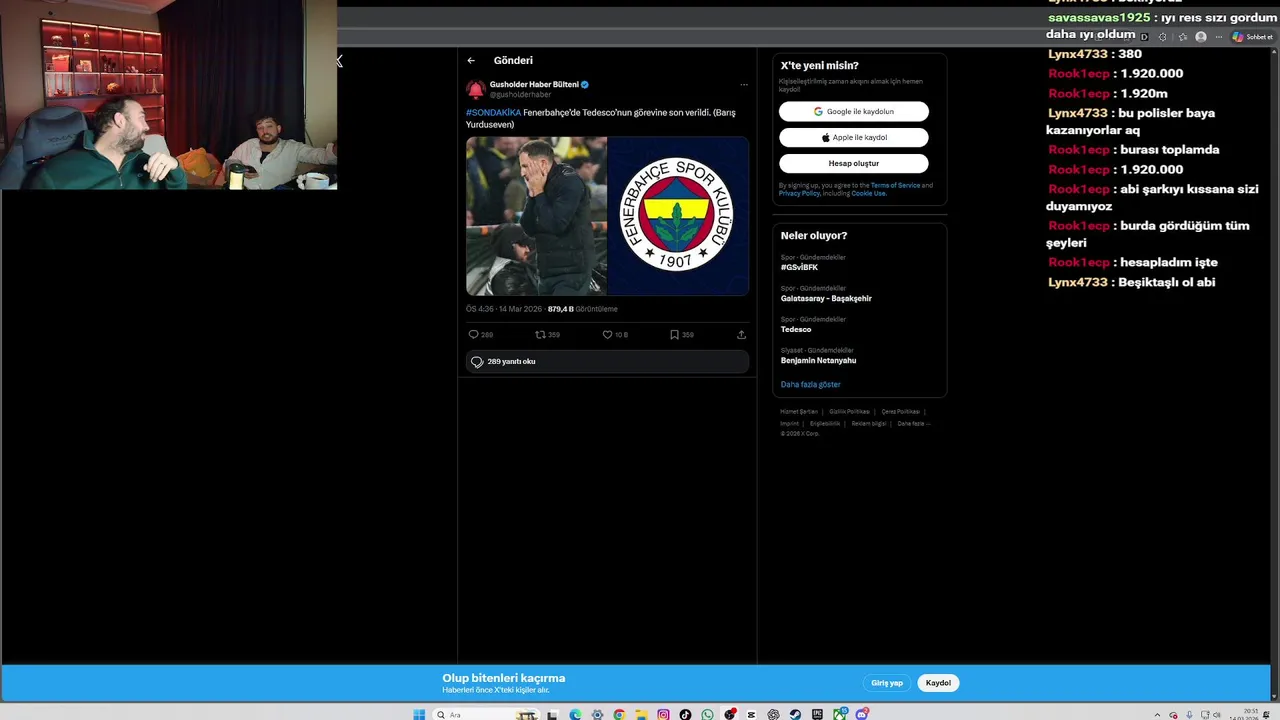Image resolution: width=1280 pixels, height=720 pixels.
Task: Open Çerez Politikası footer link
Action: 900,412
